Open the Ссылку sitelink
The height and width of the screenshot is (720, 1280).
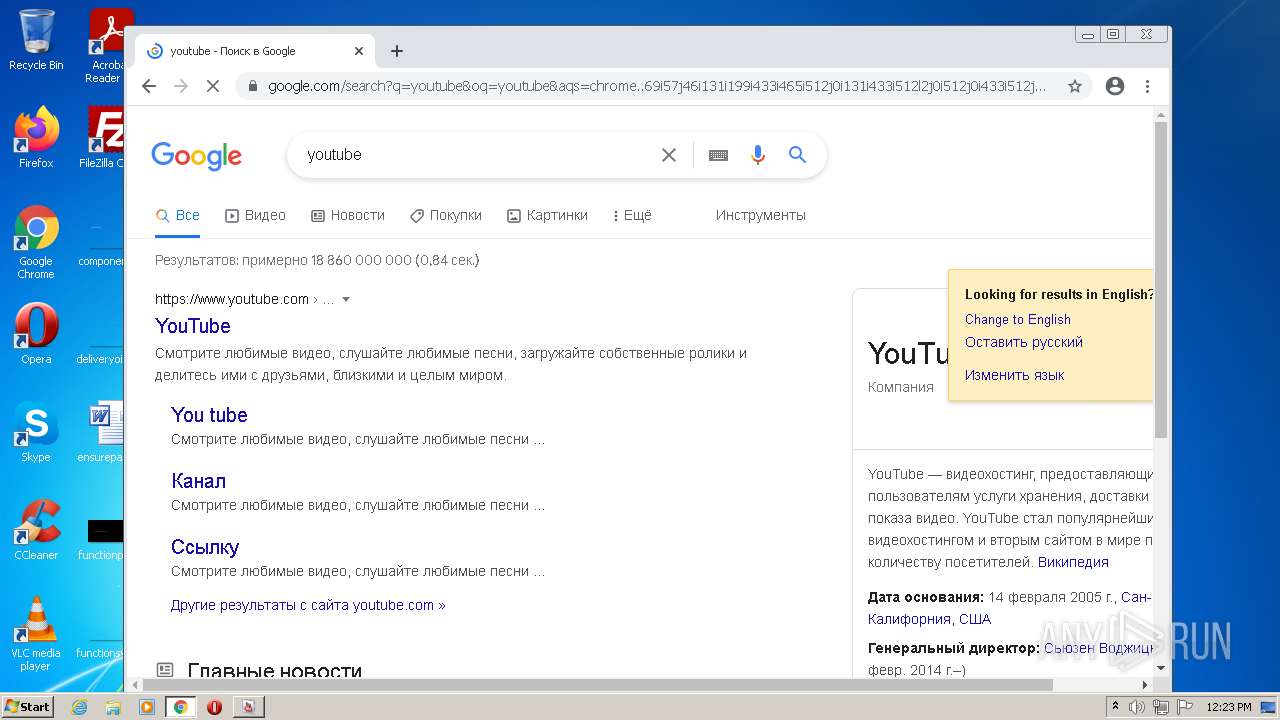coord(205,547)
